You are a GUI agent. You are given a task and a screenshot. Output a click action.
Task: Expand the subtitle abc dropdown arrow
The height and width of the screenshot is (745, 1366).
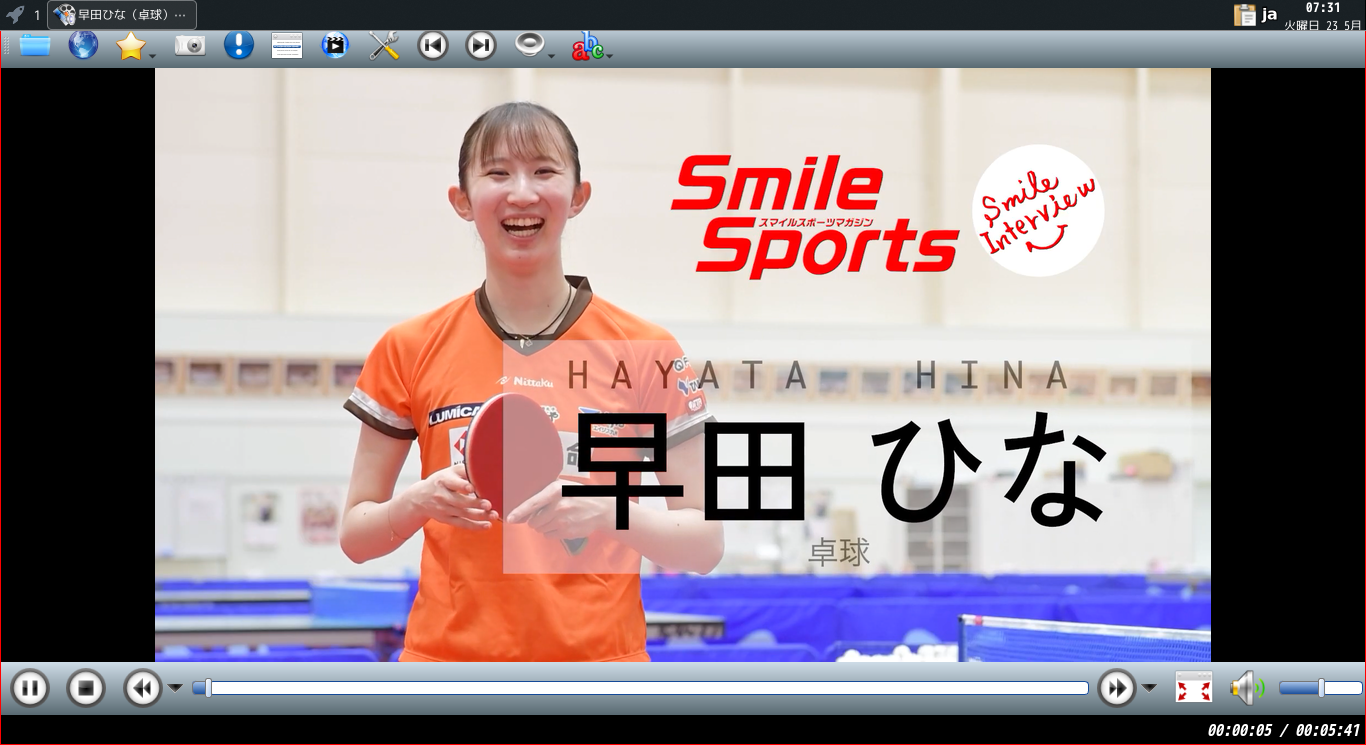(x=609, y=55)
